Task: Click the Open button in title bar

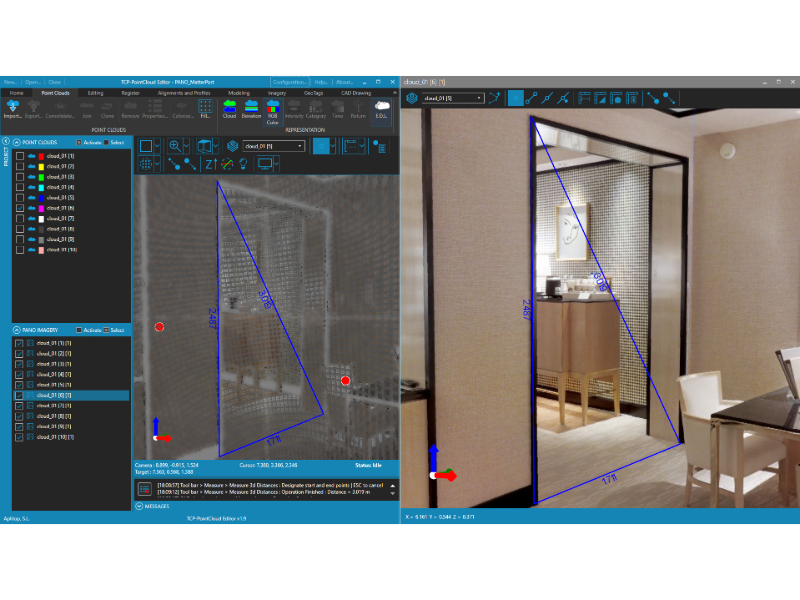Action: [x=33, y=82]
